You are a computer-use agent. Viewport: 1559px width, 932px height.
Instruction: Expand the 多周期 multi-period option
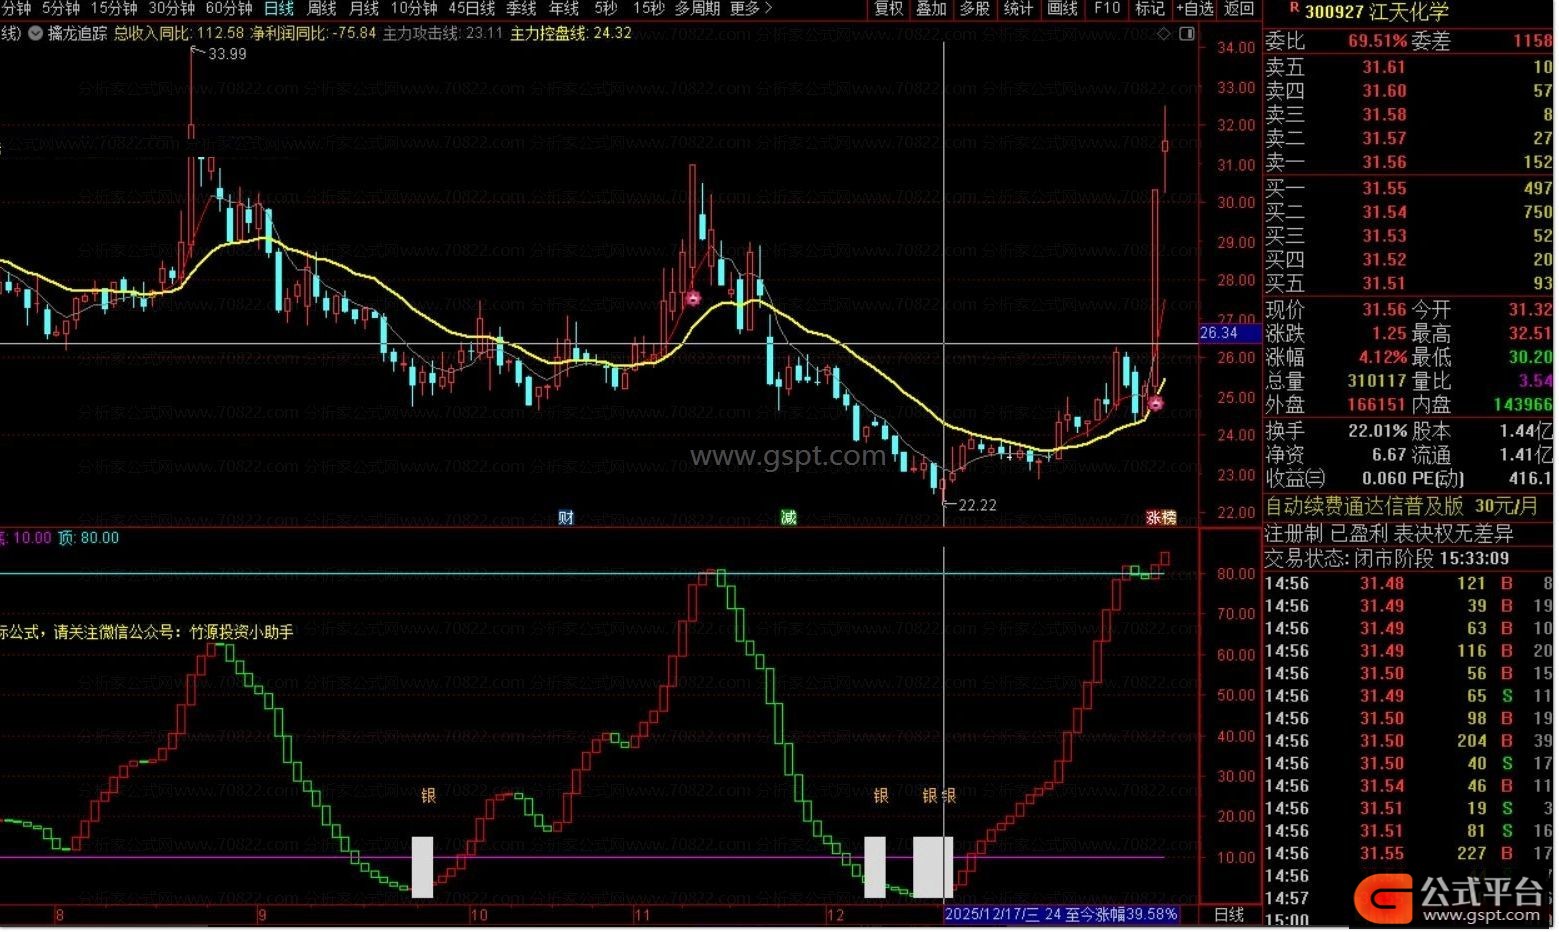pos(697,9)
